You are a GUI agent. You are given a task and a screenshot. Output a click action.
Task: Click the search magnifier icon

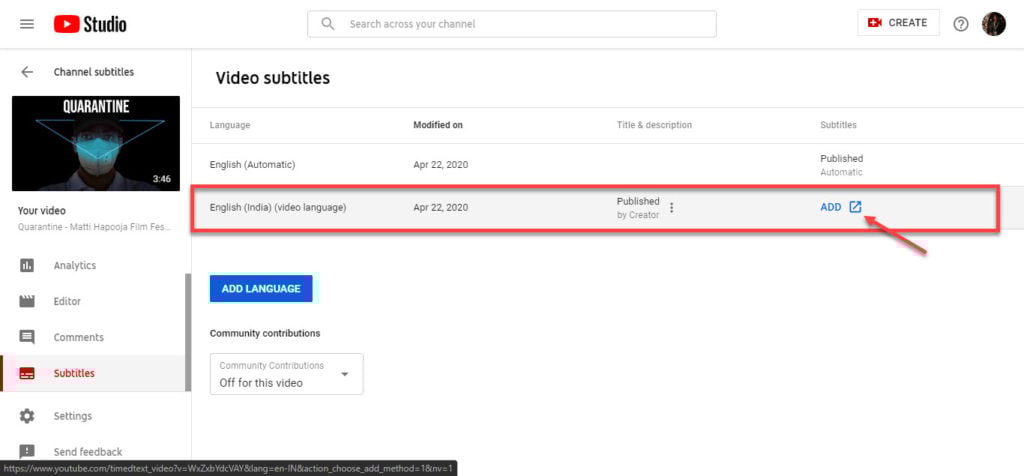click(328, 24)
